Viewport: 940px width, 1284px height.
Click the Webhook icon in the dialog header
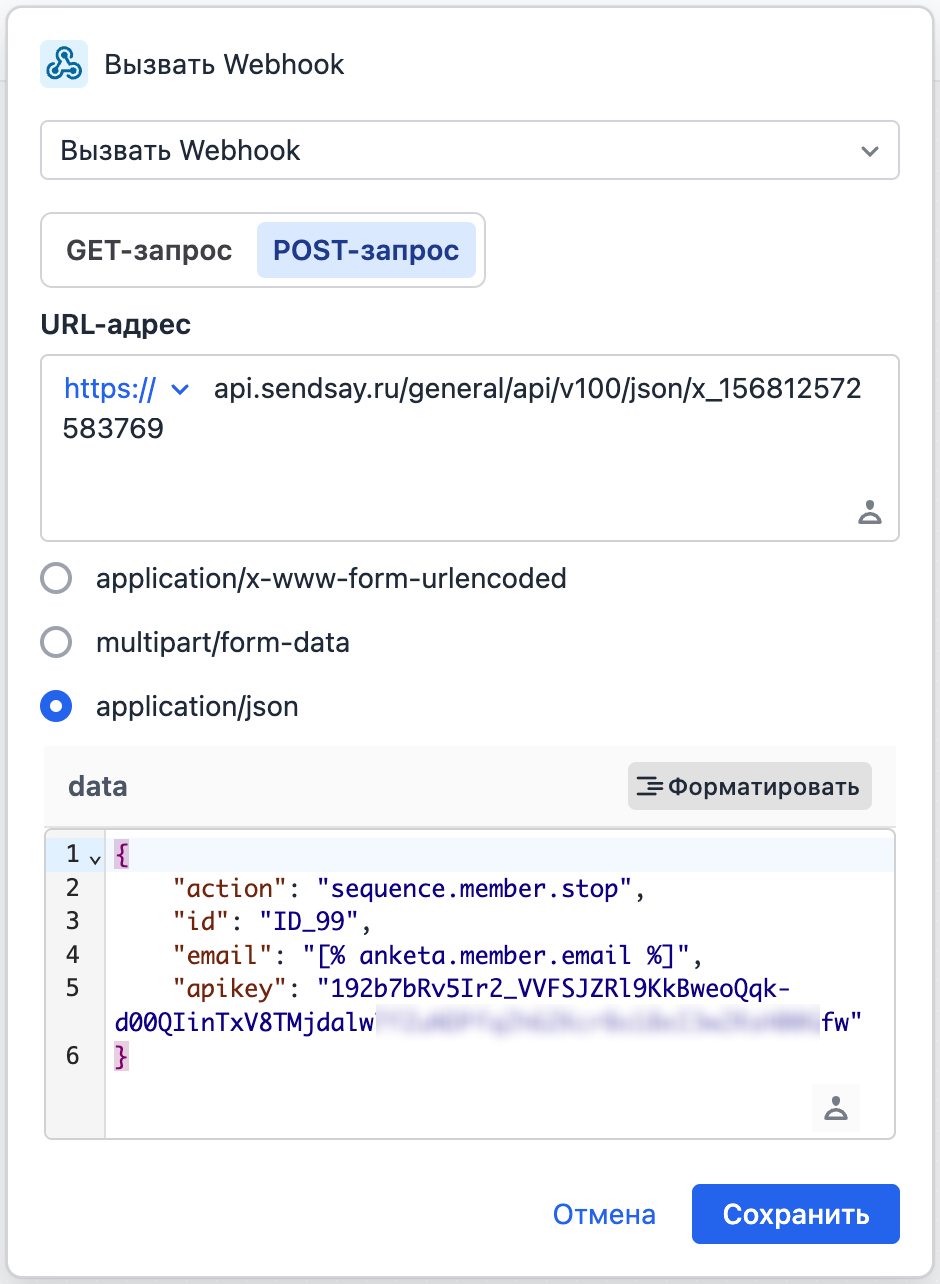click(63, 63)
